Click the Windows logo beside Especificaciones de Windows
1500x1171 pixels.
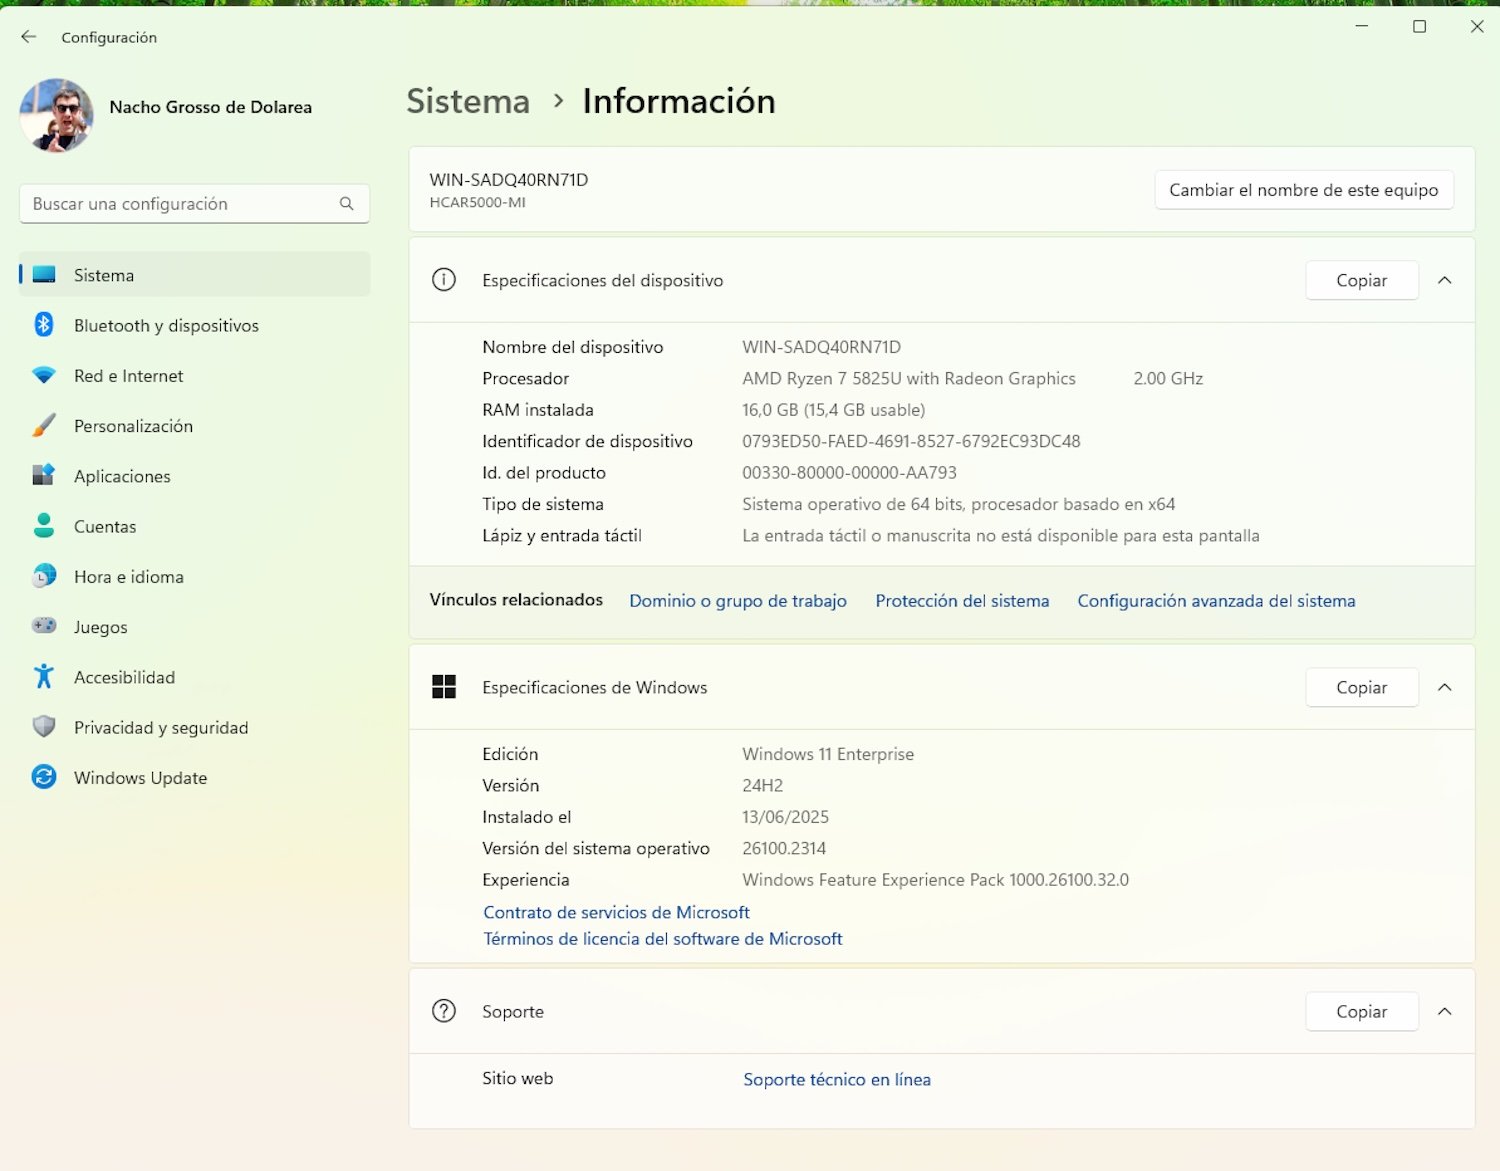click(444, 687)
